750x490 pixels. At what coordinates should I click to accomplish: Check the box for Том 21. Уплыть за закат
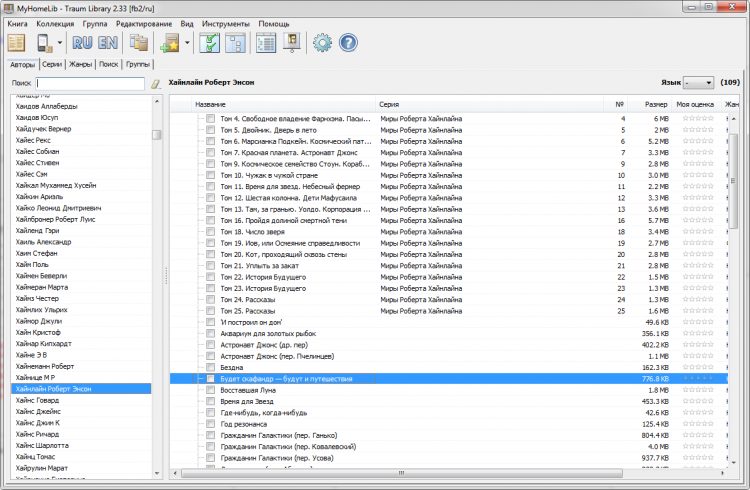(210, 266)
